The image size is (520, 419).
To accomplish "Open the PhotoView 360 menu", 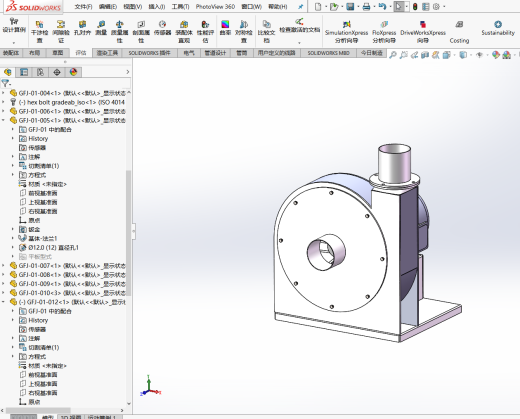I will [215, 6].
